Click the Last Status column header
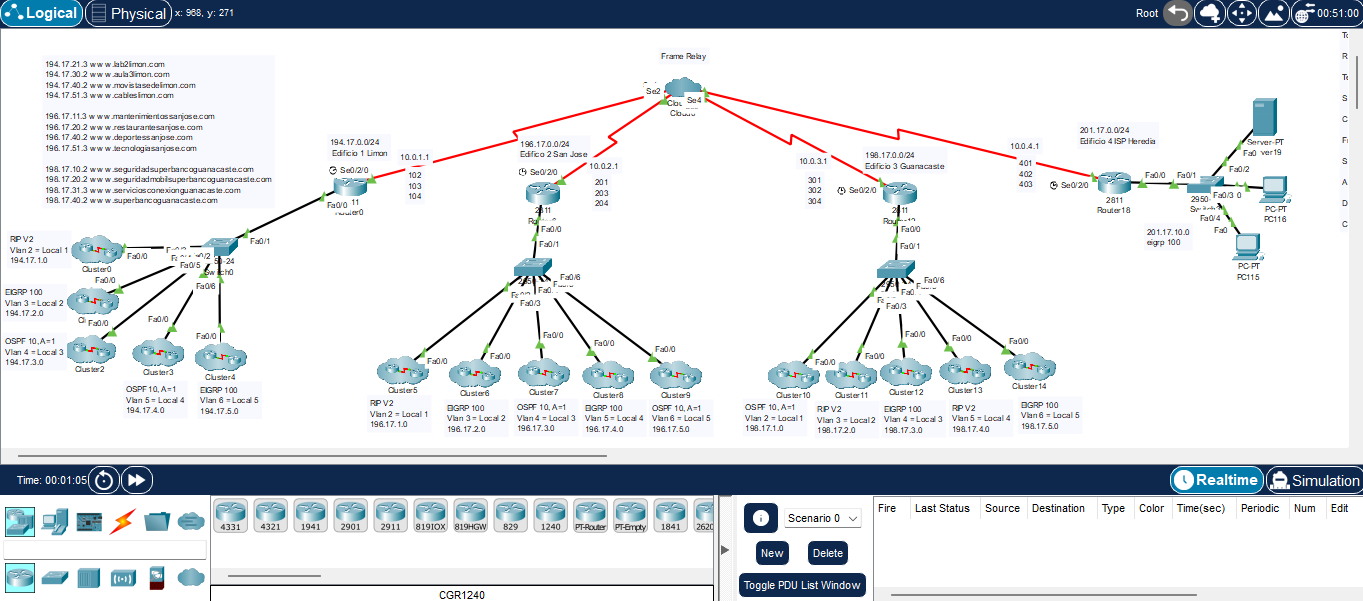The width and height of the screenshot is (1363, 601). pos(942,508)
